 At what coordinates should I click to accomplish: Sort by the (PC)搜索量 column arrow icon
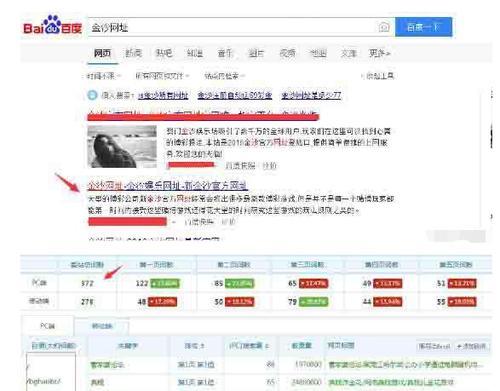(267, 346)
